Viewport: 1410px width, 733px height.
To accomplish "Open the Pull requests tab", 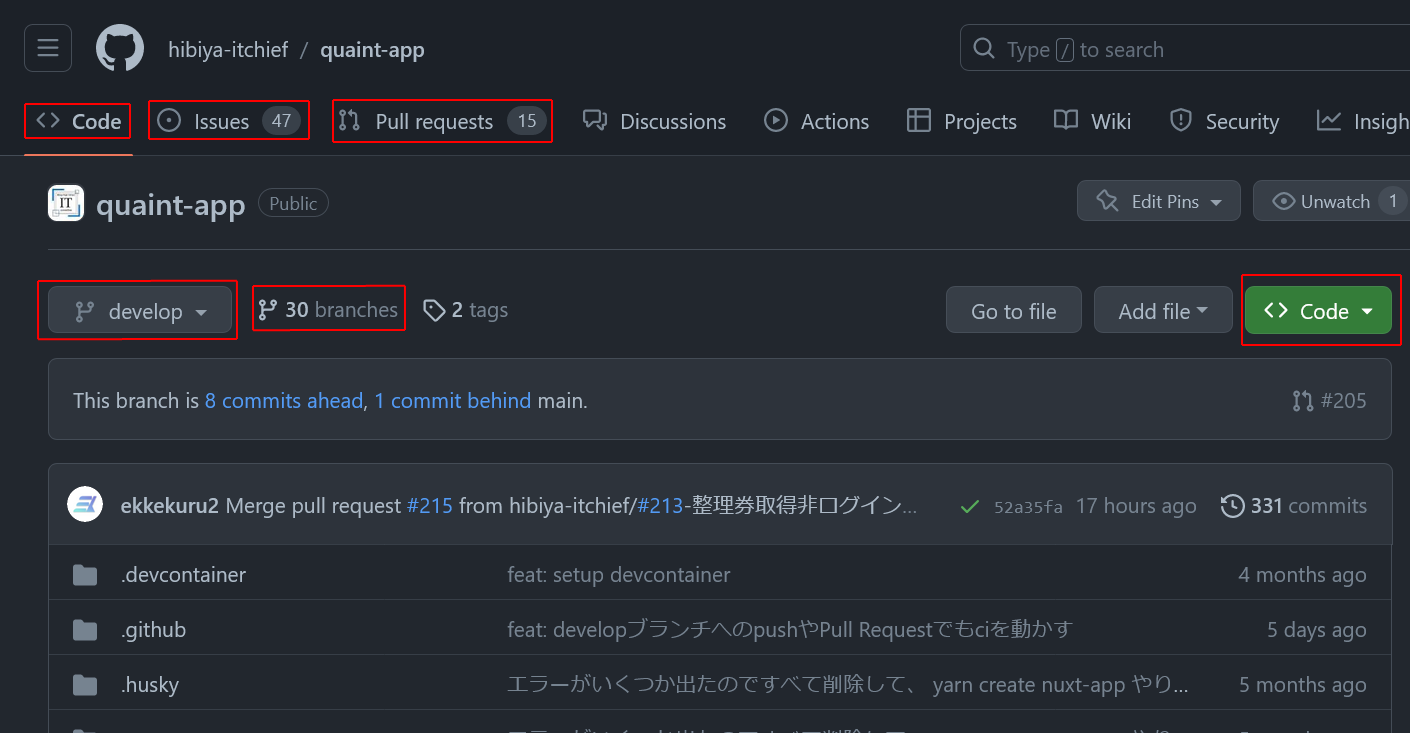I will (442, 122).
